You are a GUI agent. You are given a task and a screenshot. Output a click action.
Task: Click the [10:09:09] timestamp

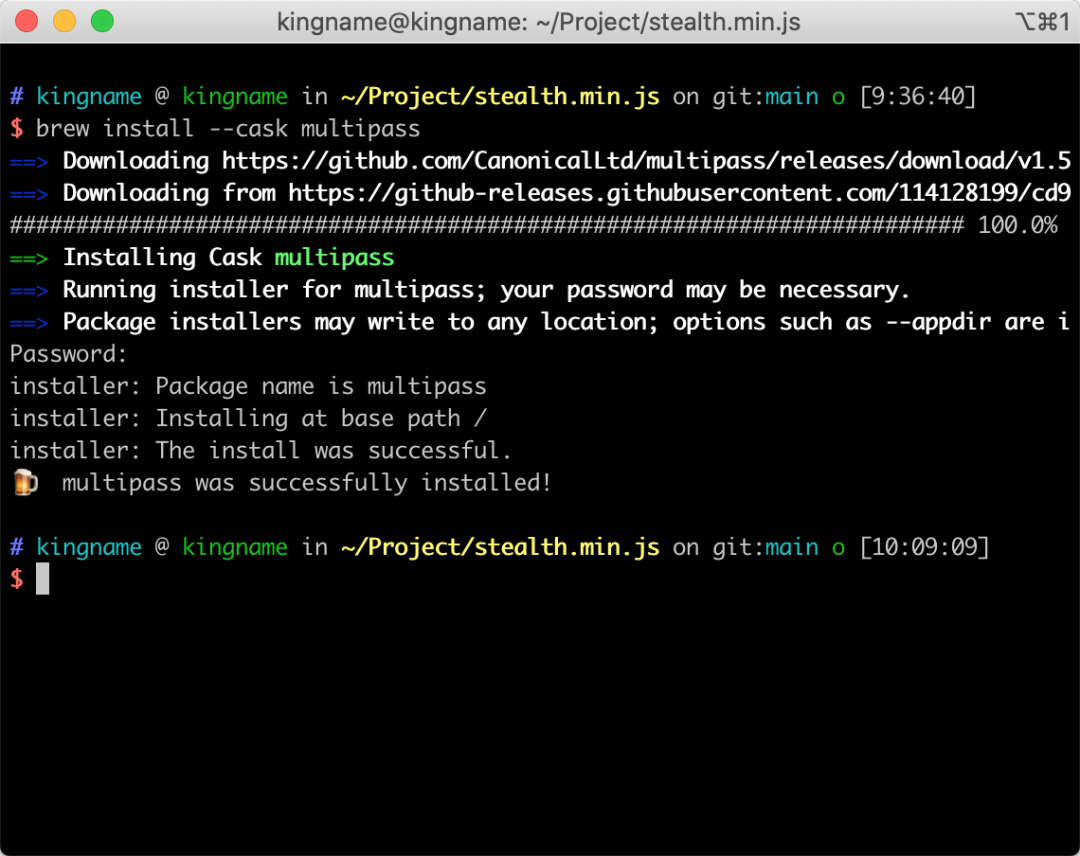pyautogui.click(x=924, y=547)
